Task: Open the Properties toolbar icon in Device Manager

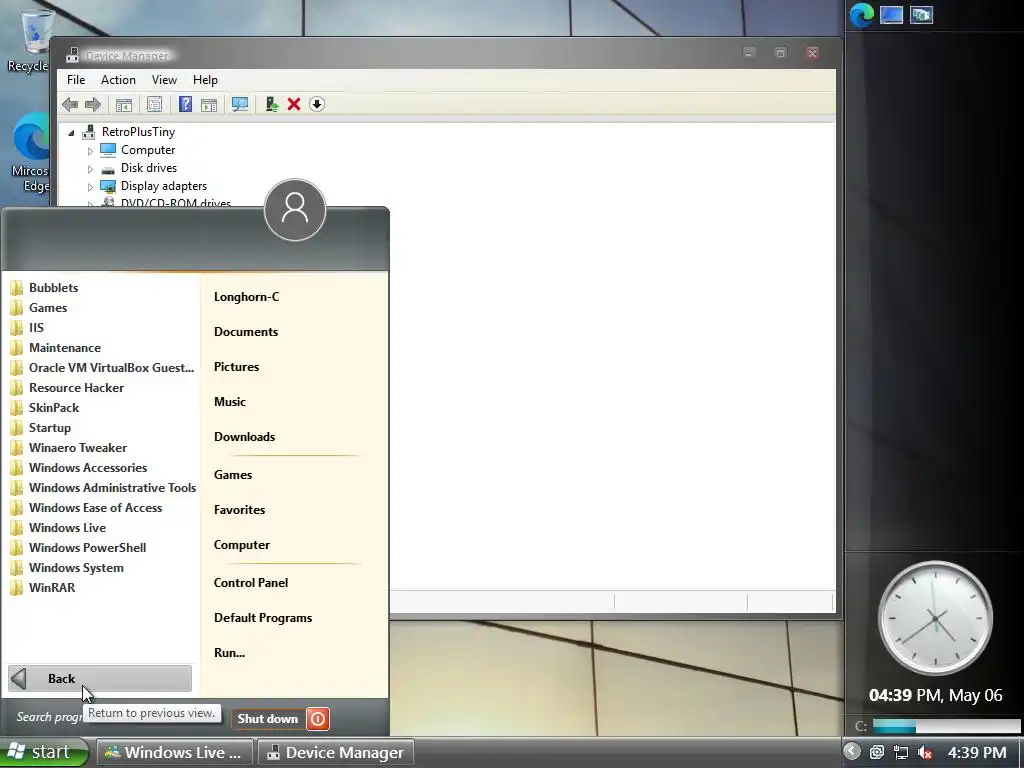Action: pos(154,104)
